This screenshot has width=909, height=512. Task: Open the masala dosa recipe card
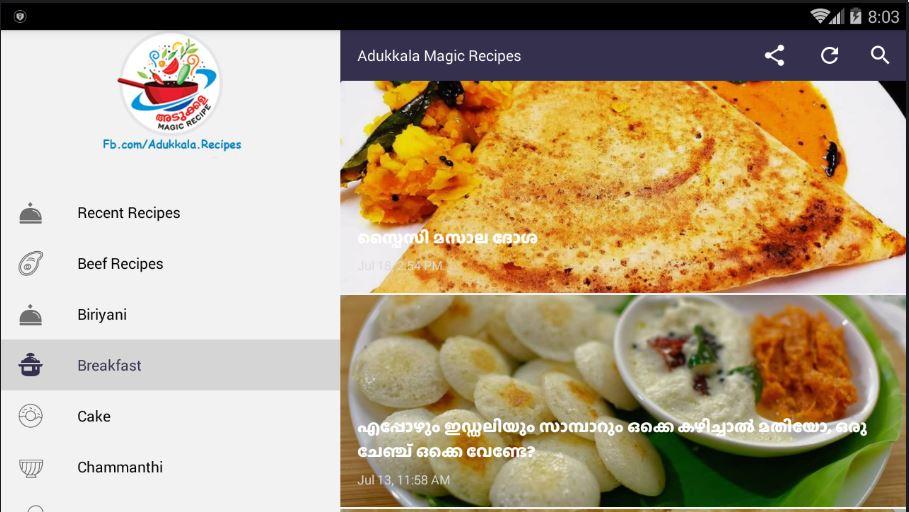pyautogui.click(x=623, y=187)
